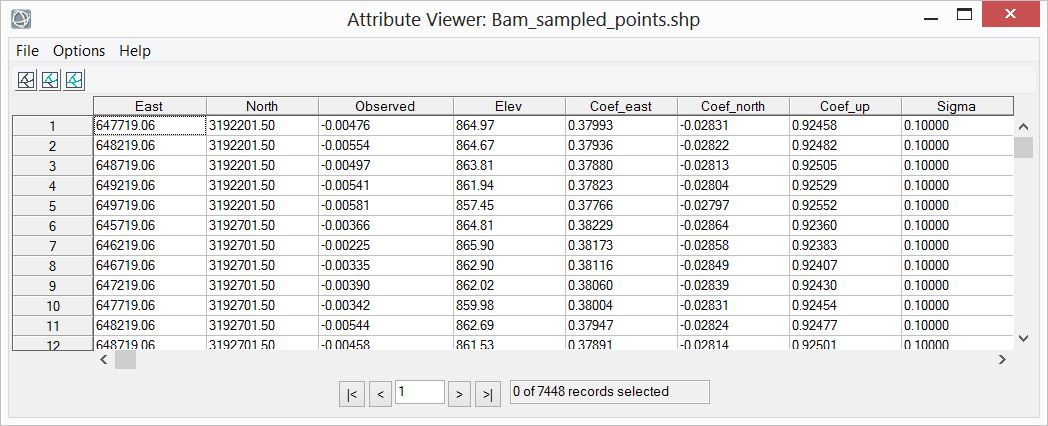The image size is (1048, 426).
Task: Open the Options menu
Action: click(x=79, y=50)
